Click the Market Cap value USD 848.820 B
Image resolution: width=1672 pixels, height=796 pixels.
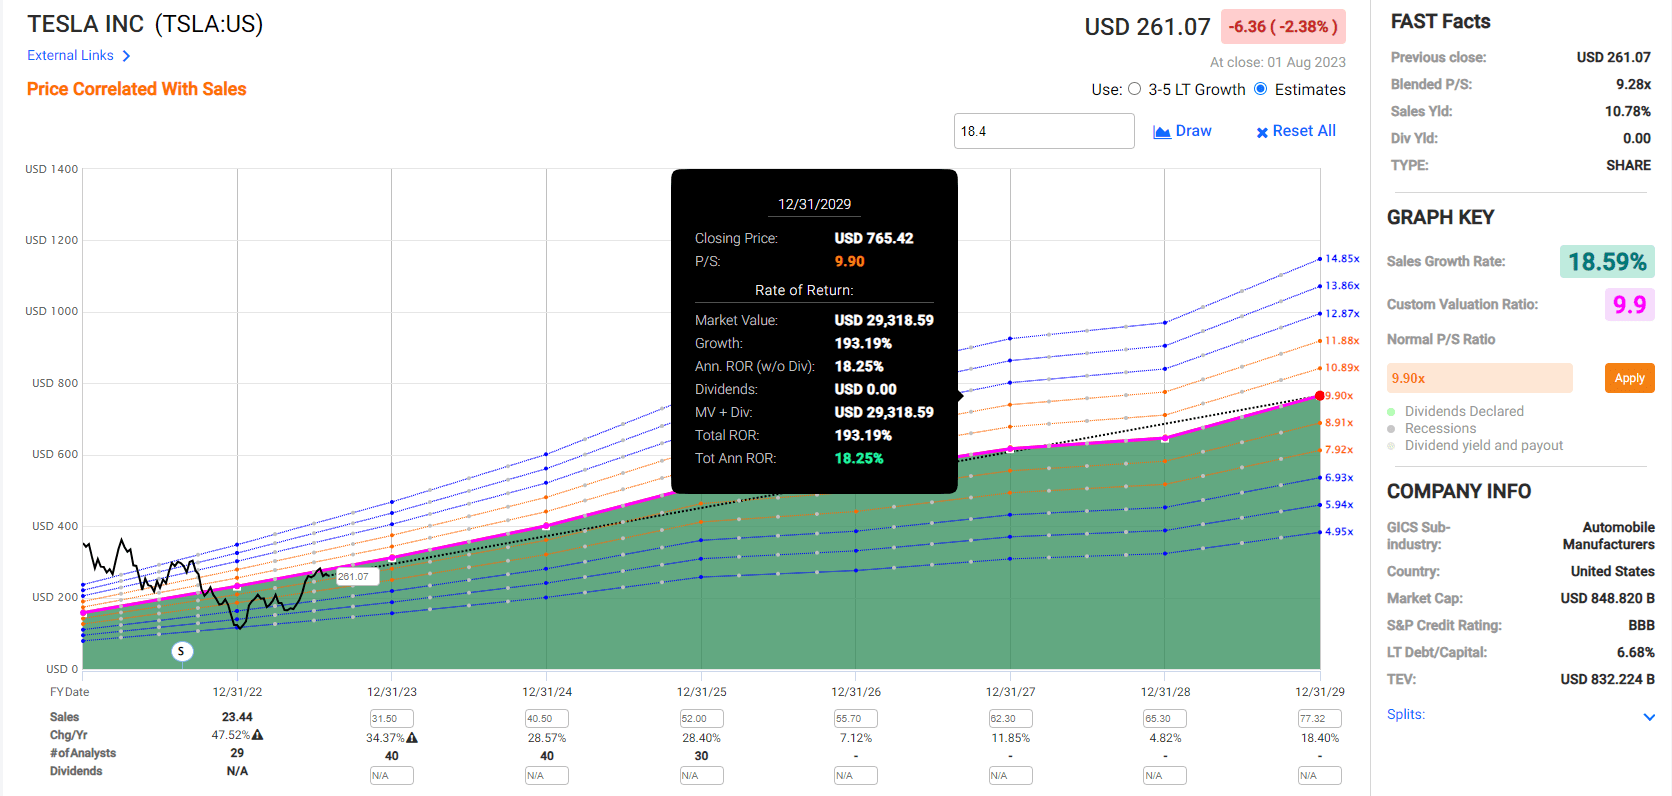(x=1607, y=598)
